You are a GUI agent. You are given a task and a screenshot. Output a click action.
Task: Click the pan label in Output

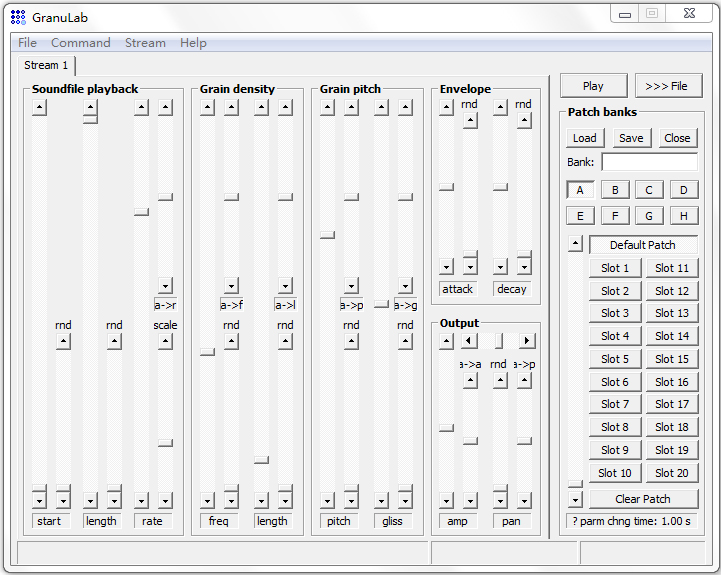[512, 521]
